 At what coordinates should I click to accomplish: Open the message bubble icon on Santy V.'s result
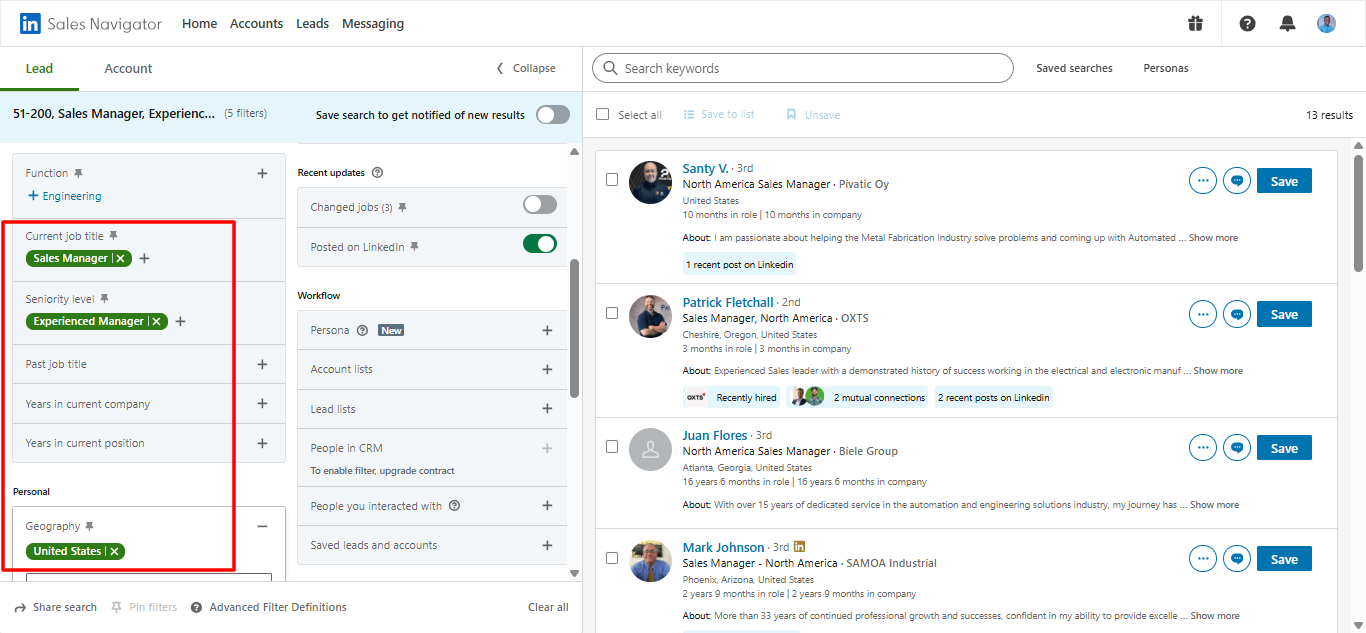[x=1237, y=180]
